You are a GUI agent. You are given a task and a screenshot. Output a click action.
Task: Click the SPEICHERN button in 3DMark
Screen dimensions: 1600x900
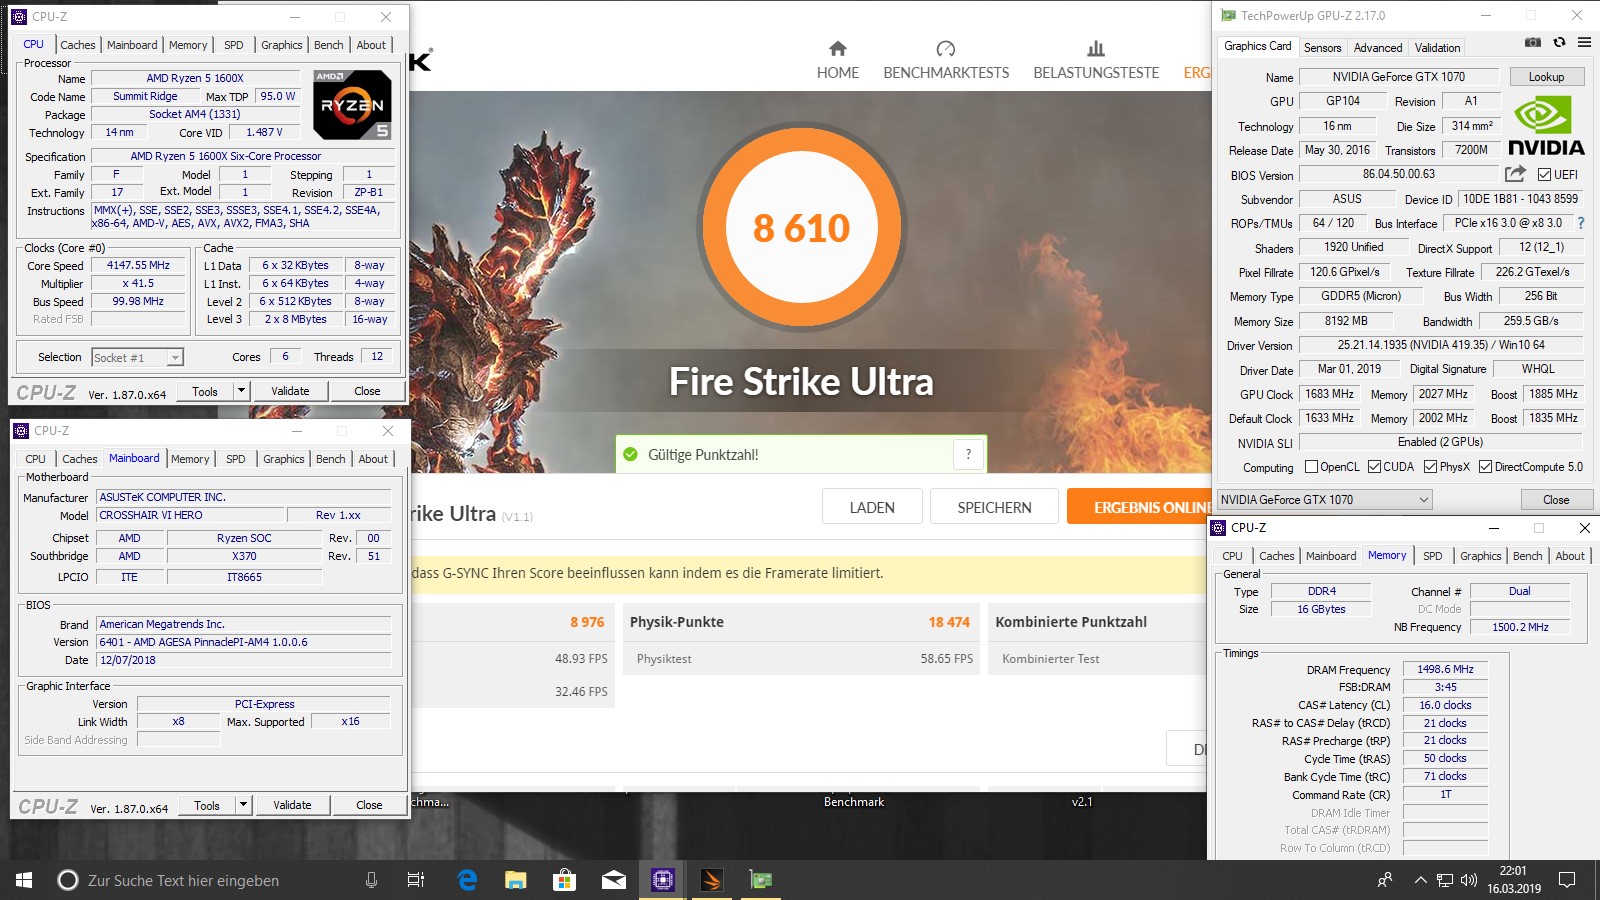coord(994,507)
